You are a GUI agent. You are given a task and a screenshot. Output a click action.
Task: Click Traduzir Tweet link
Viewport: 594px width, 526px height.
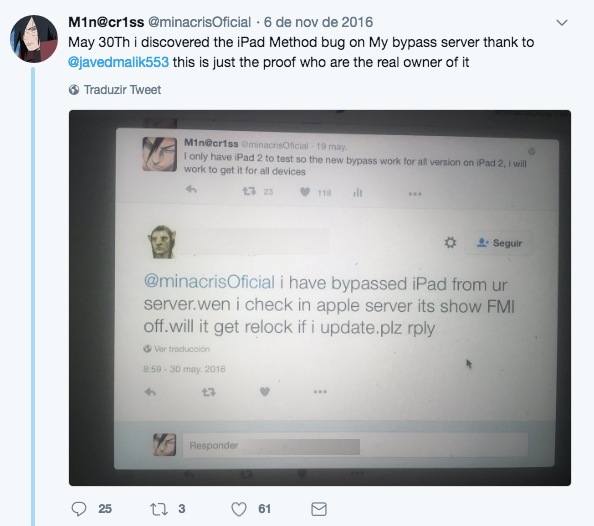(x=122, y=90)
